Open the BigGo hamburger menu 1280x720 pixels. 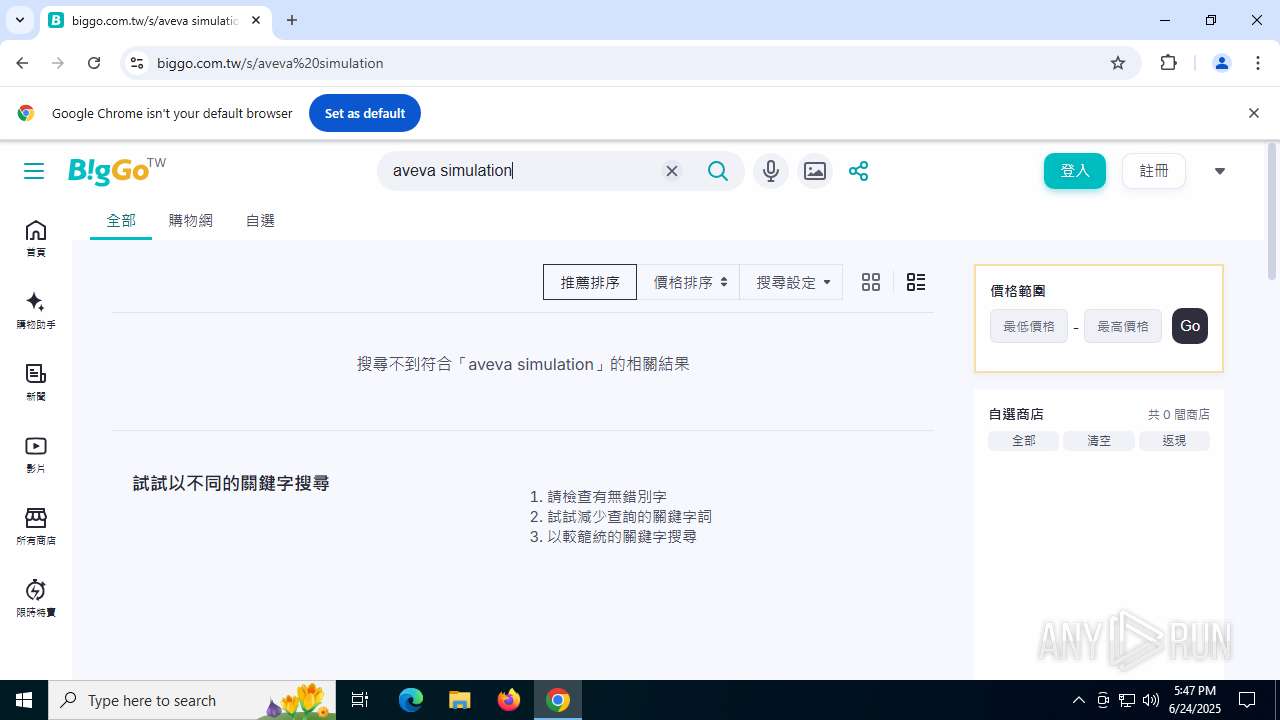pos(34,171)
